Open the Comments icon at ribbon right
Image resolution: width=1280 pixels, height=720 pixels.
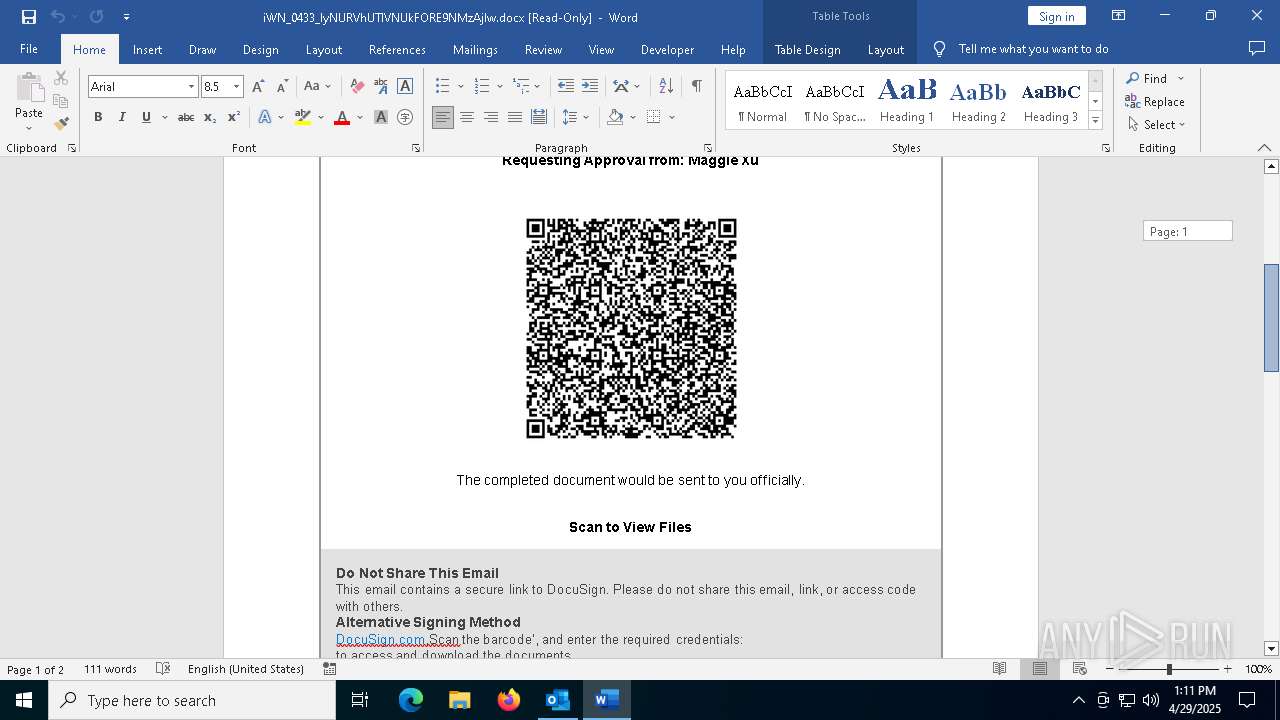1257,49
